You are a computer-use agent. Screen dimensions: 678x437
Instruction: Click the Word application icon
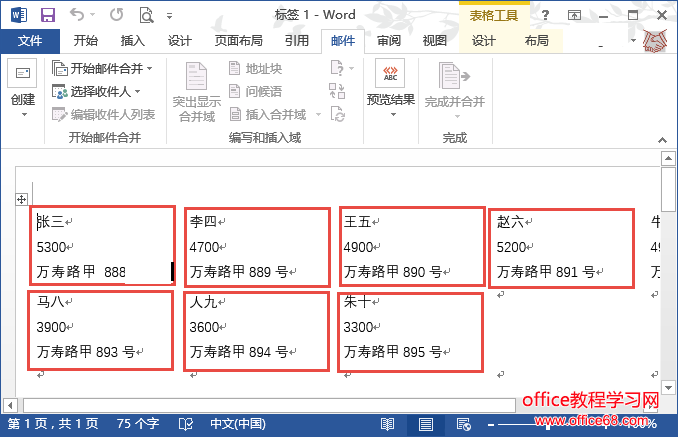pyautogui.click(x=19, y=15)
